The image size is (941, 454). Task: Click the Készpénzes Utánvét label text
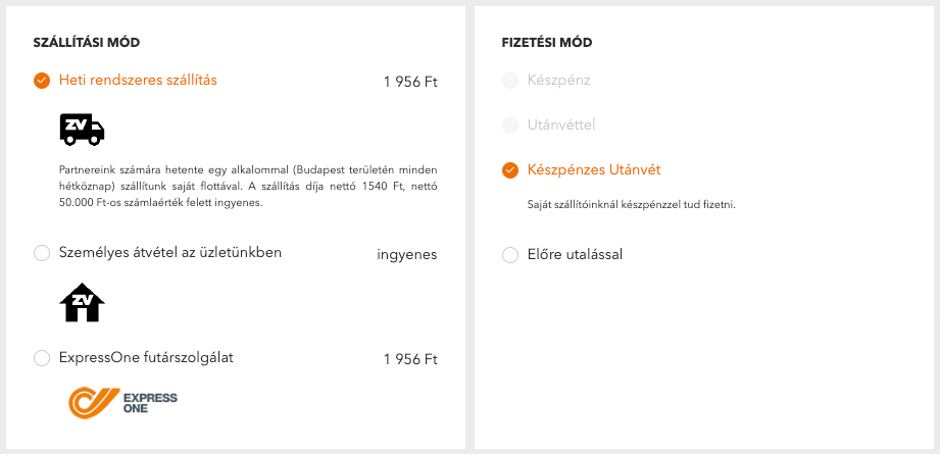[594, 170]
